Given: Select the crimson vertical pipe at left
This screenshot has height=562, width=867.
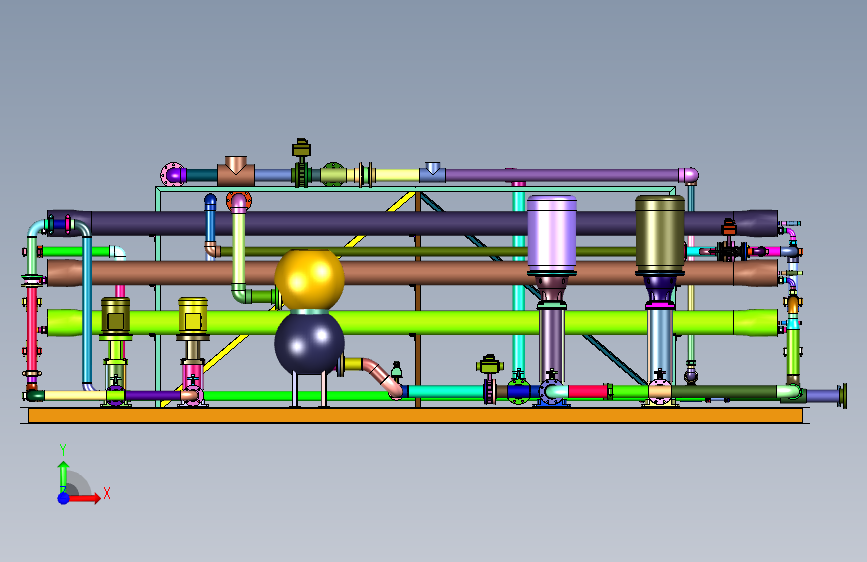Looking at the screenshot, I should coord(32,329).
